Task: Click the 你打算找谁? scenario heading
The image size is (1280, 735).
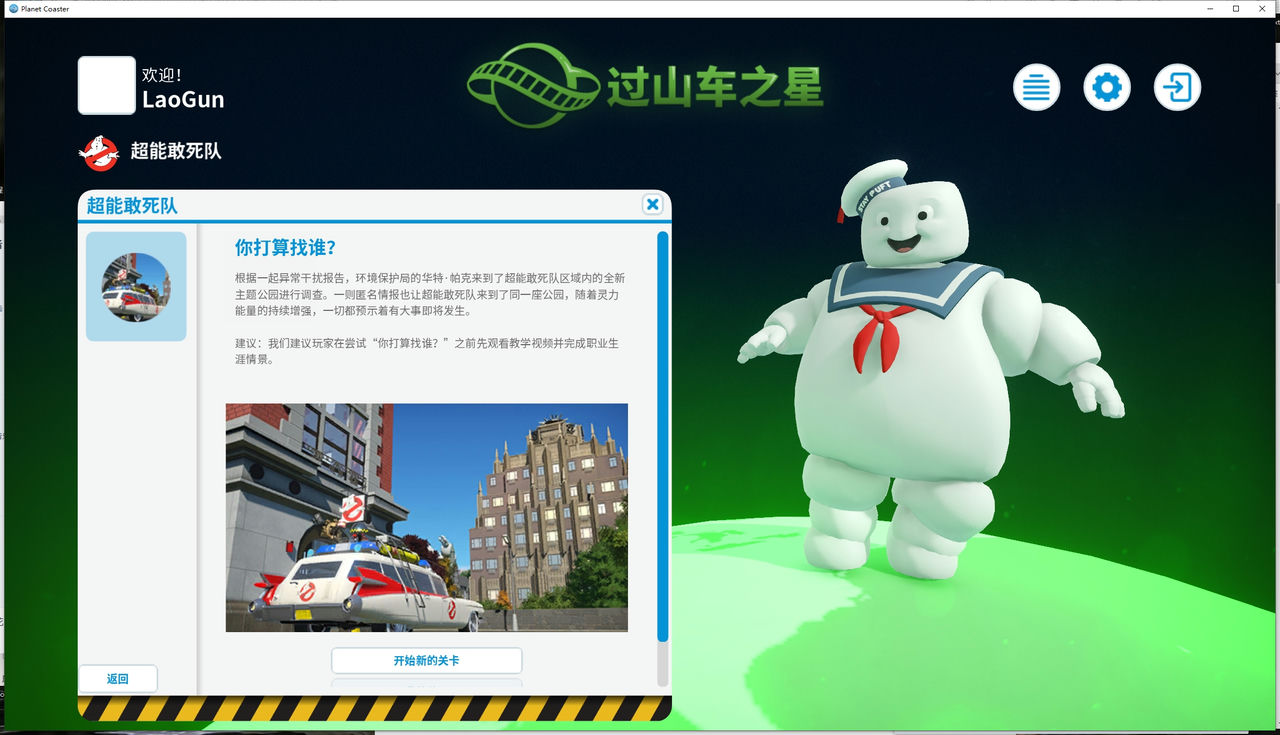Action: pos(285,248)
